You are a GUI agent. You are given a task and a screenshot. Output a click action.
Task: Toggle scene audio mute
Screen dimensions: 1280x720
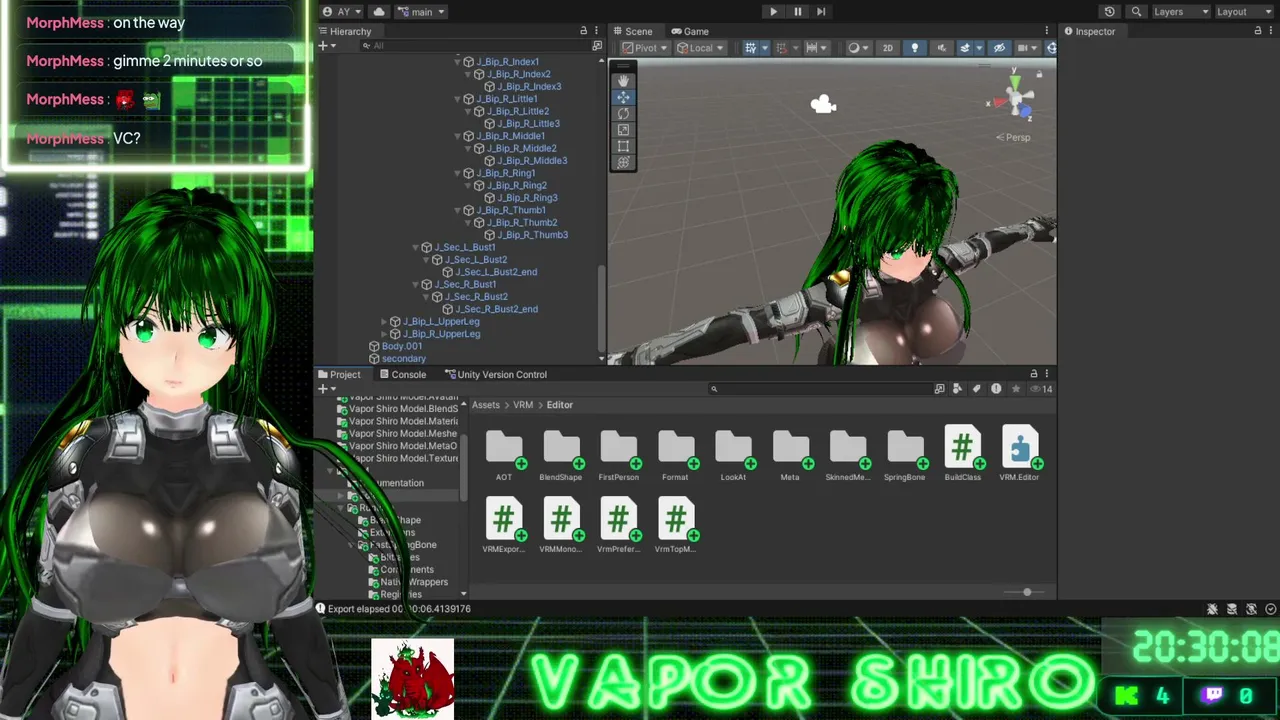click(x=941, y=48)
